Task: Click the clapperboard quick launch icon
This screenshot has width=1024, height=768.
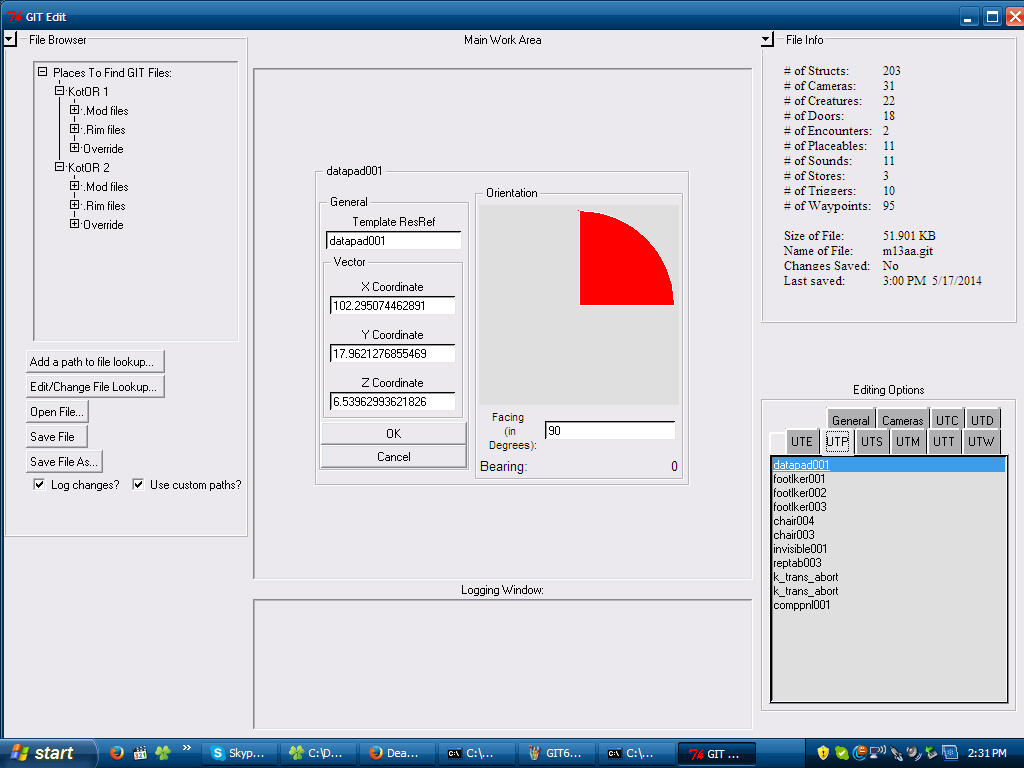Action: (x=140, y=753)
